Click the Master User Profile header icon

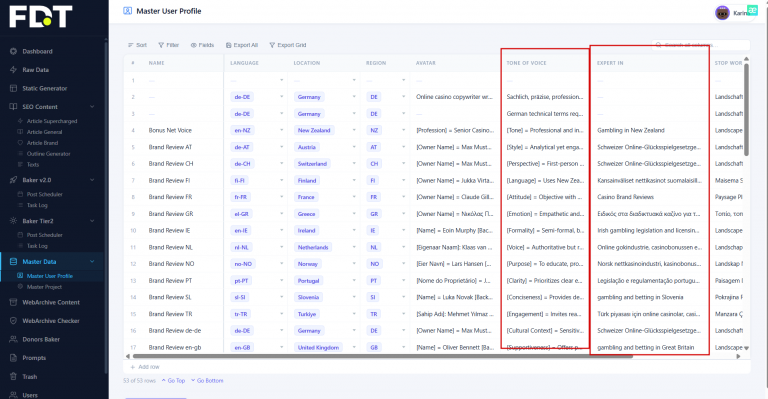(127, 11)
